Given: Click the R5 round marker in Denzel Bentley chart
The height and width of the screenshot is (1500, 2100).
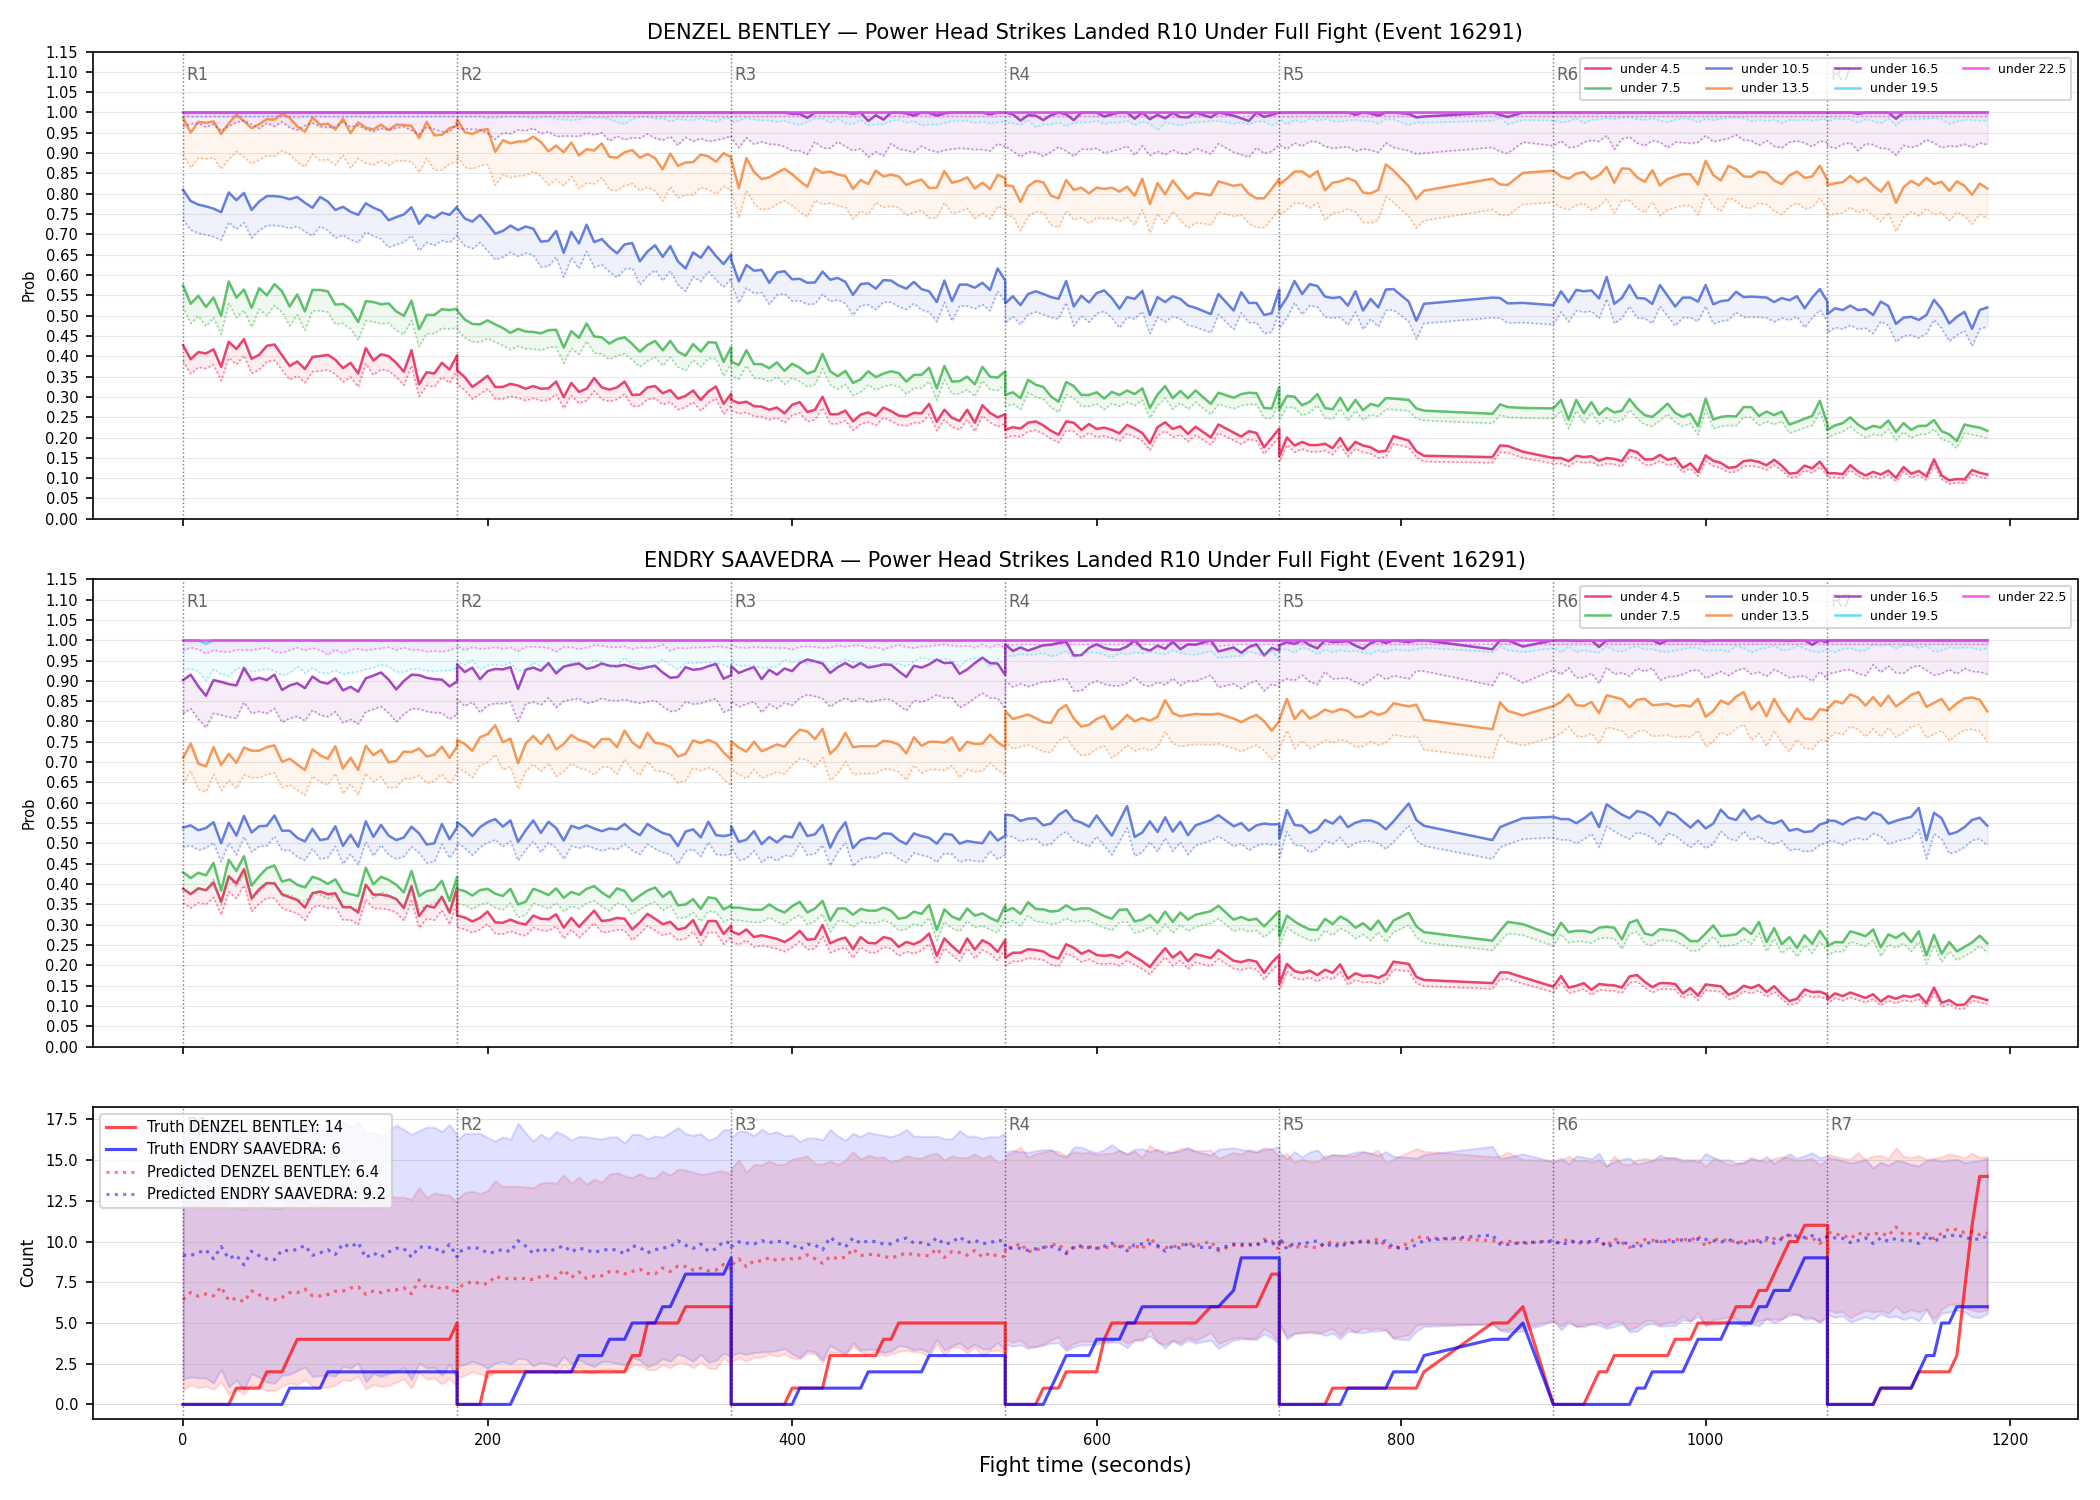Looking at the screenshot, I should click(x=1293, y=74).
